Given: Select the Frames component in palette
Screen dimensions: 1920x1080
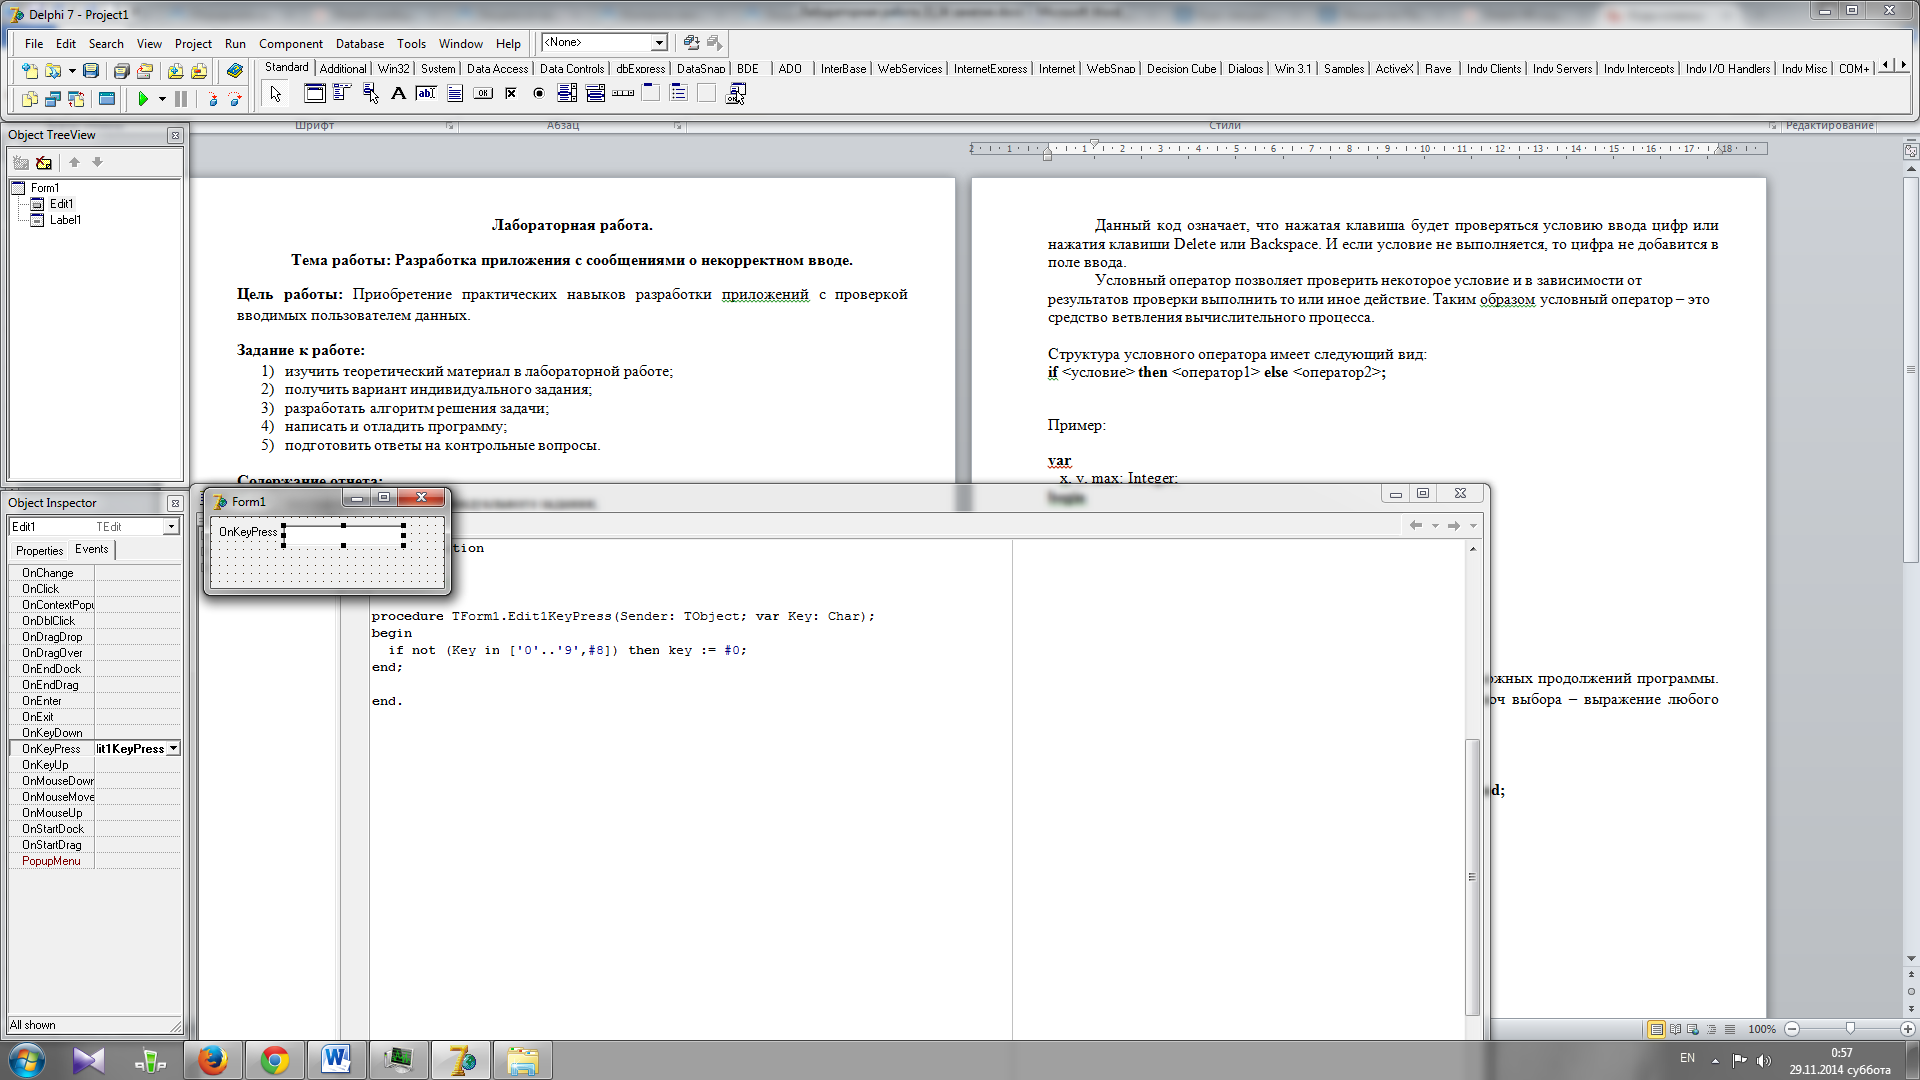Looking at the screenshot, I should pos(314,93).
